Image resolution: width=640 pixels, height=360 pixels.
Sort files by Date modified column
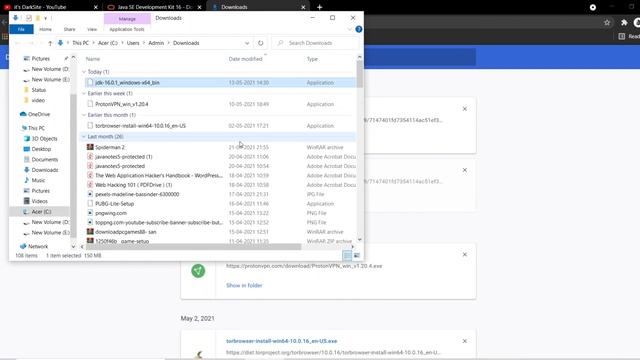(x=245, y=59)
